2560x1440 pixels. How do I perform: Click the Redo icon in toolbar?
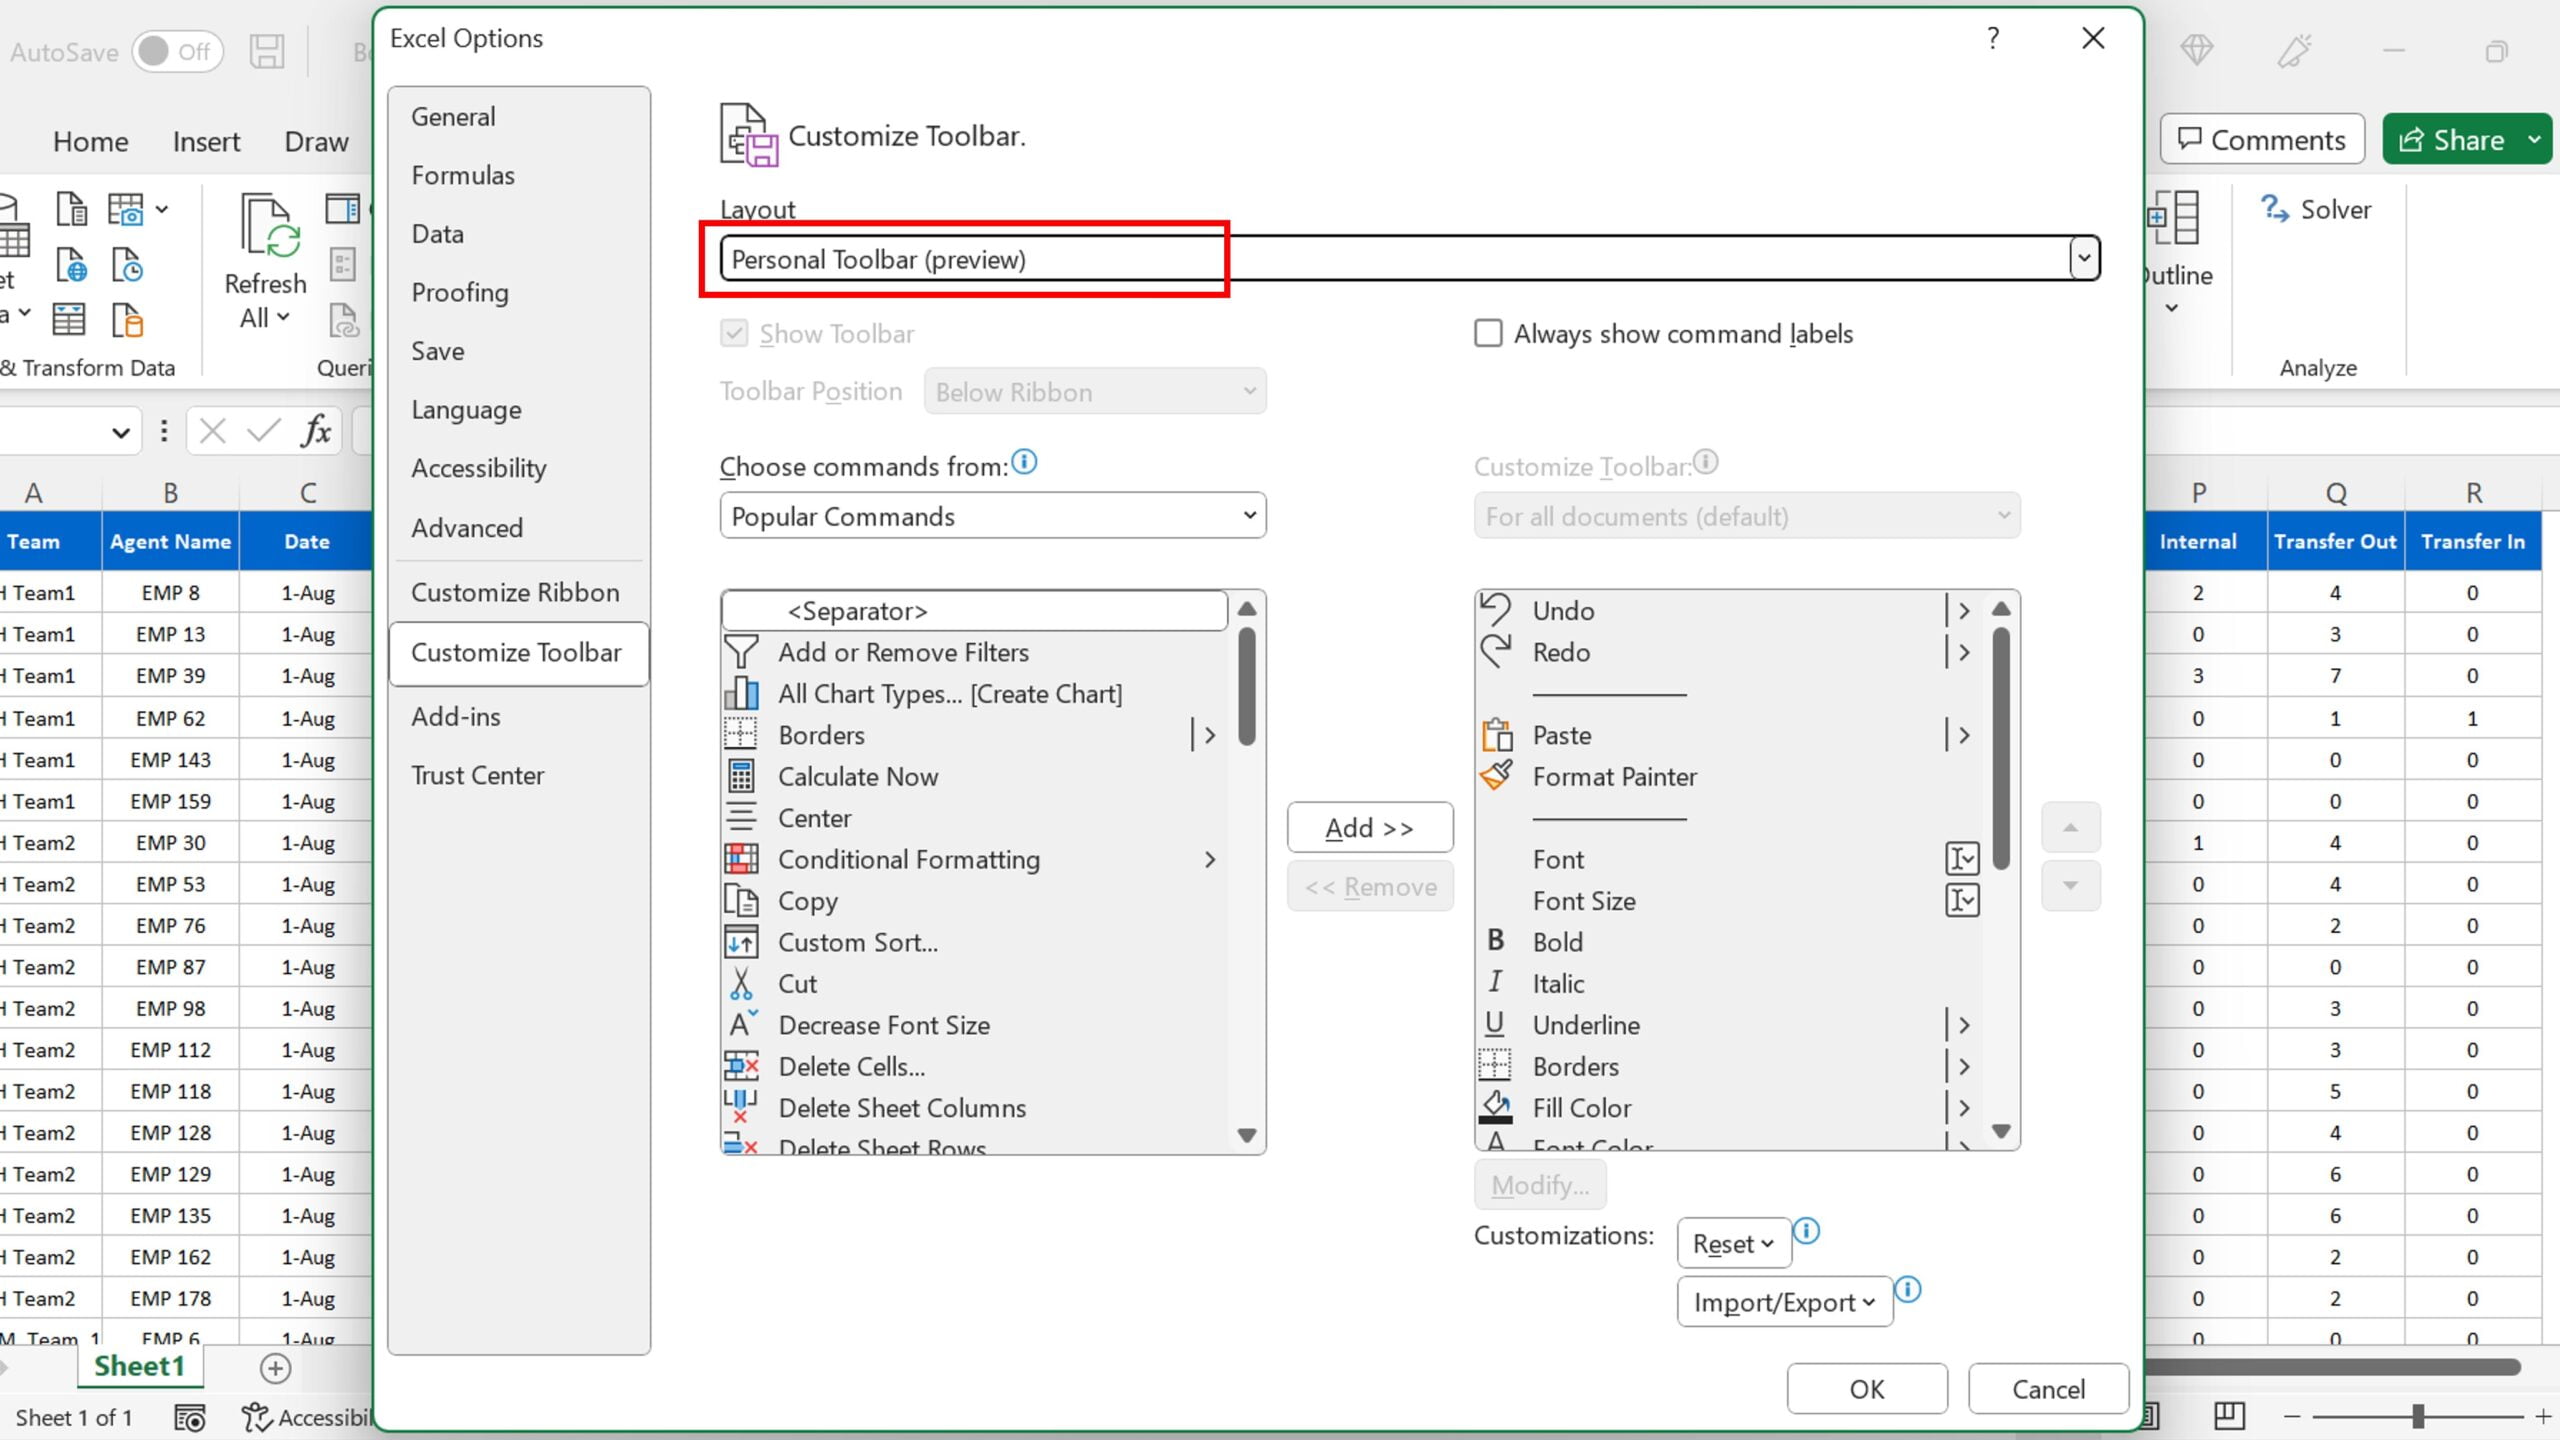click(1498, 651)
